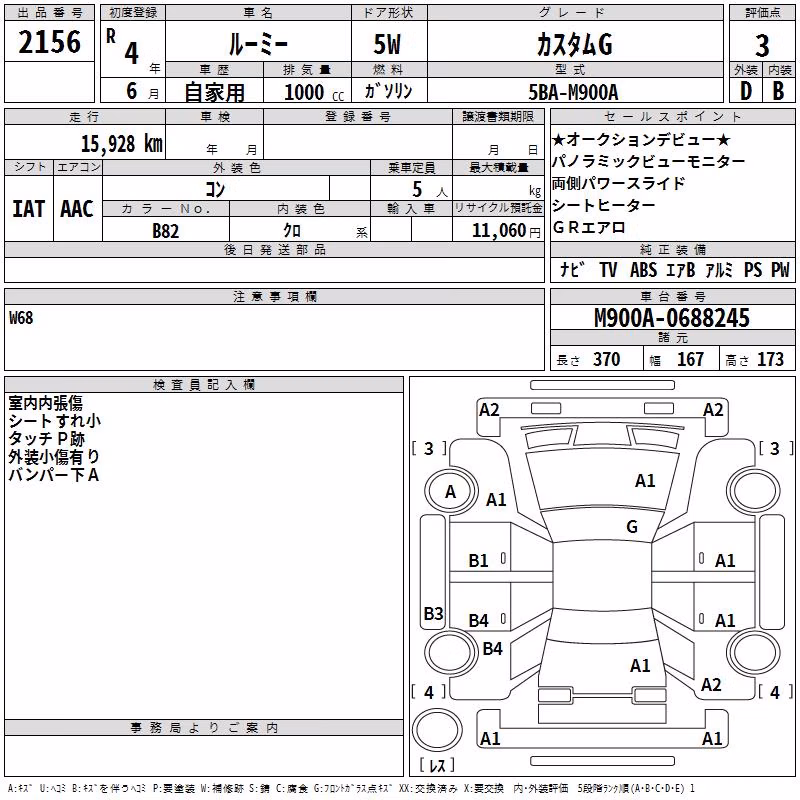Viewport: 800px width, 800px height.
Task: Click the エアB equipment label
Action: pos(681,269)
